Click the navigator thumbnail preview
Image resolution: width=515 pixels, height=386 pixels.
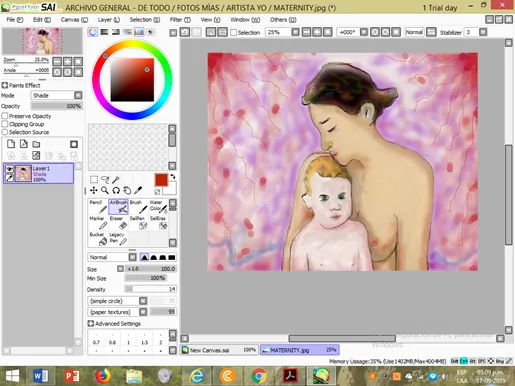click(42, 41)
